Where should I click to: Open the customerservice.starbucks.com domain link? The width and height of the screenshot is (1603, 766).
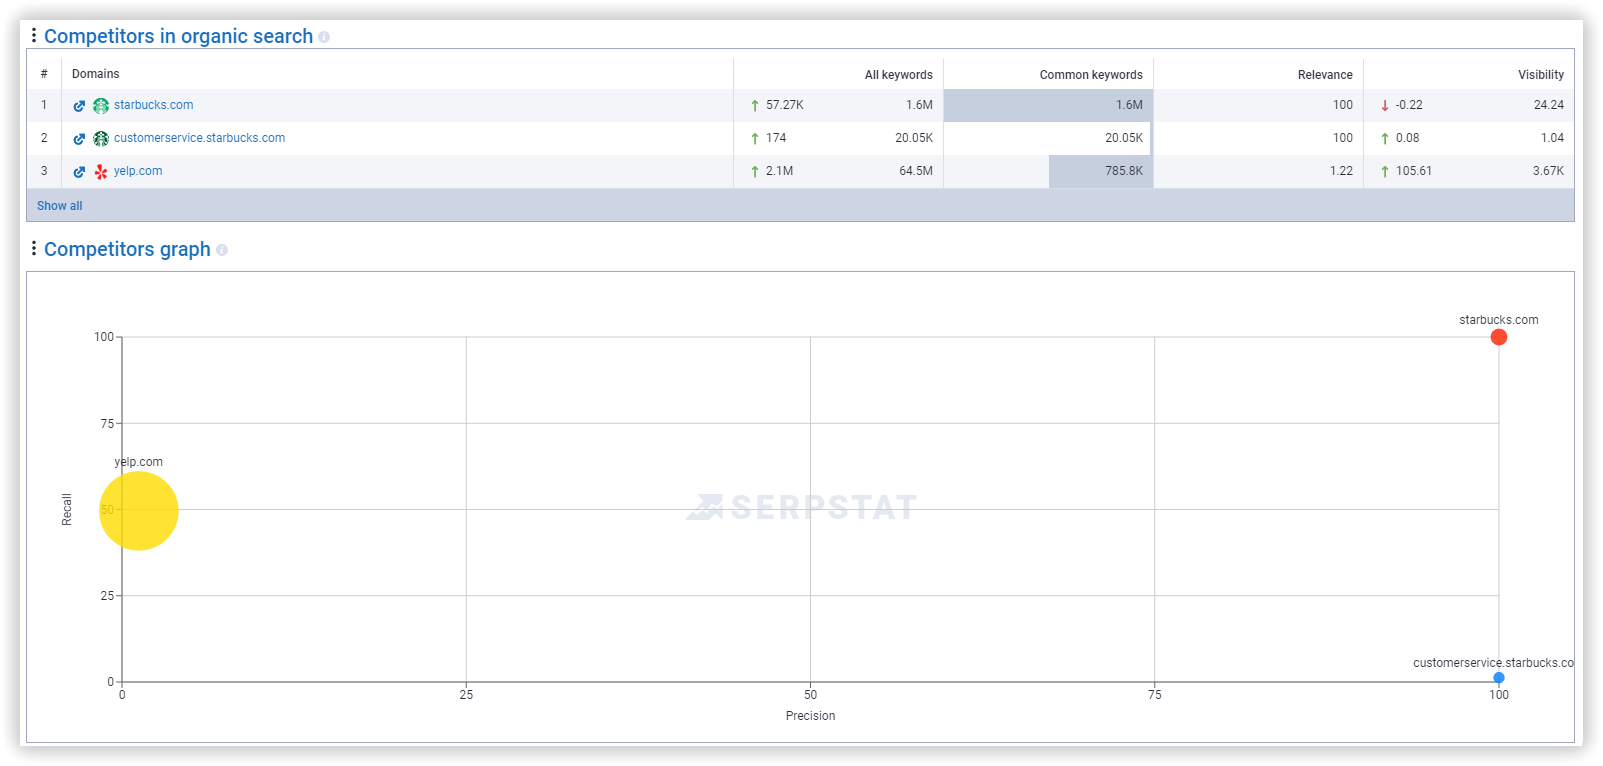pos(199,138)
